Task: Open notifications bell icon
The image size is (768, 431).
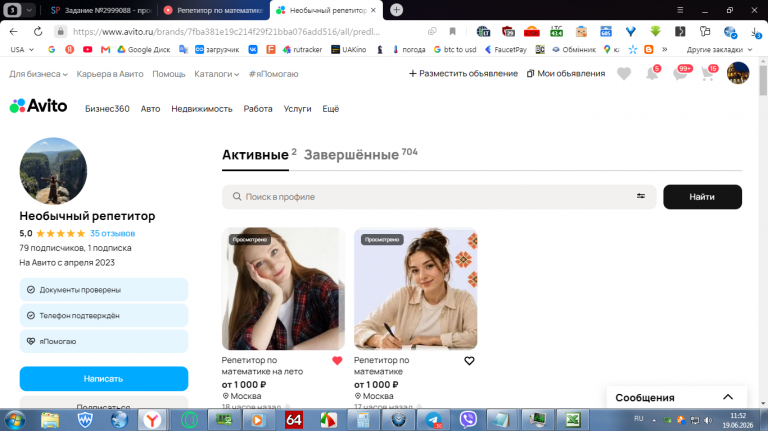Action: point(652,74)
